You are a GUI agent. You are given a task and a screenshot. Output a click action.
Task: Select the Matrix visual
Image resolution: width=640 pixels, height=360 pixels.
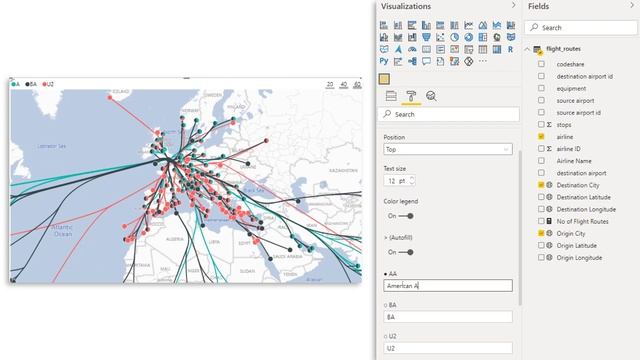tap(497, 49)
